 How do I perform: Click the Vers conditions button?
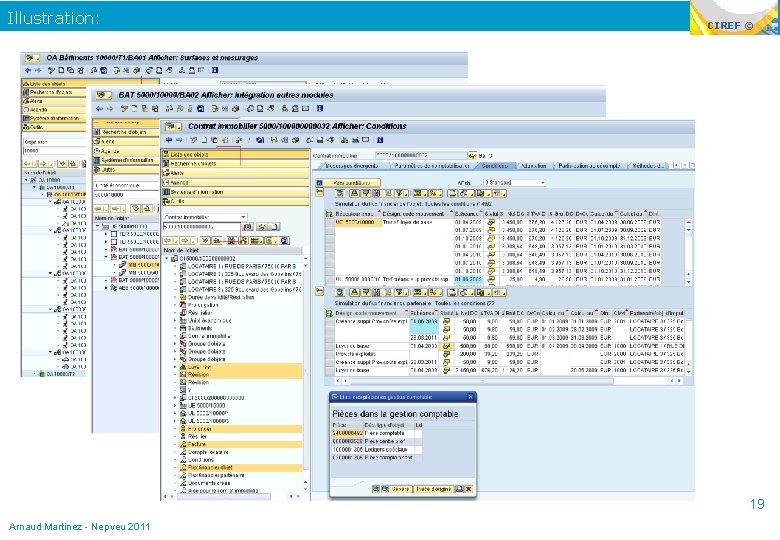(348, 183)
